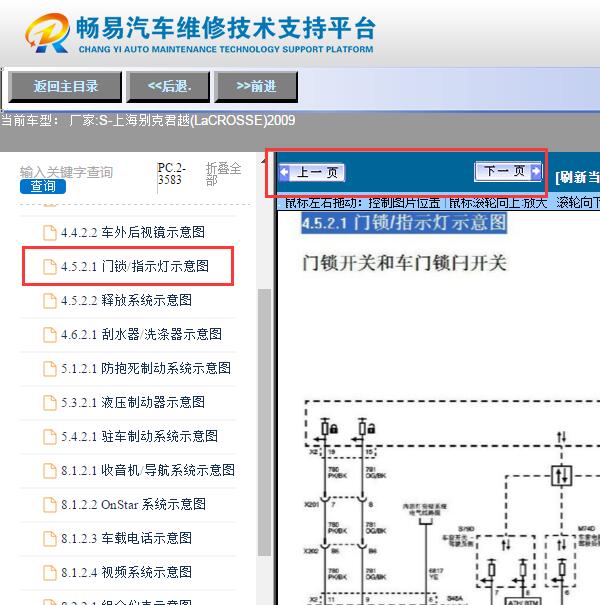600x605 pixels.
Task: Click document icon beside 收音机/导航系统示意图
Action: 49,470
